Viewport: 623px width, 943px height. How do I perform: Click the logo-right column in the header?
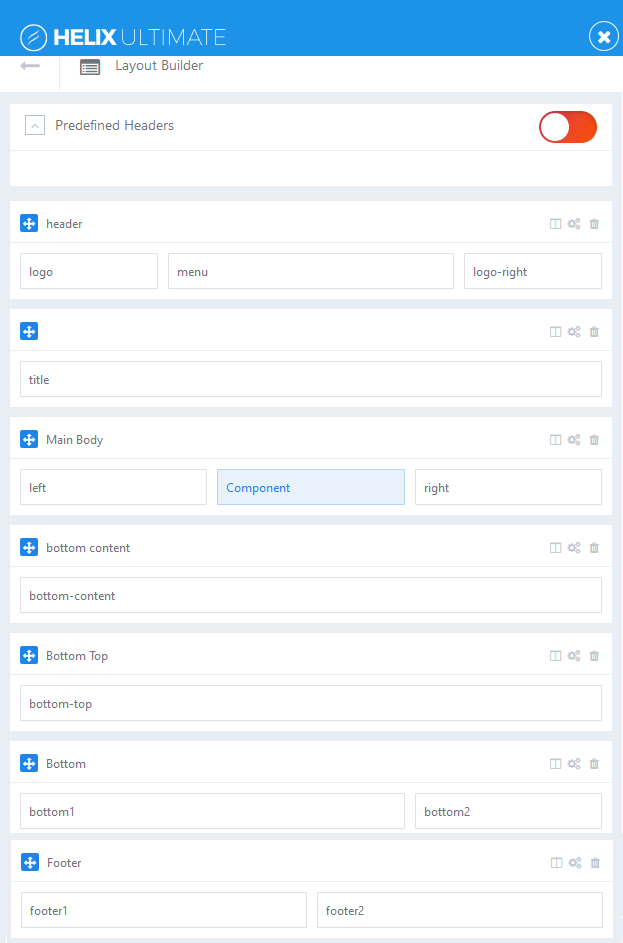click(532, 271)
